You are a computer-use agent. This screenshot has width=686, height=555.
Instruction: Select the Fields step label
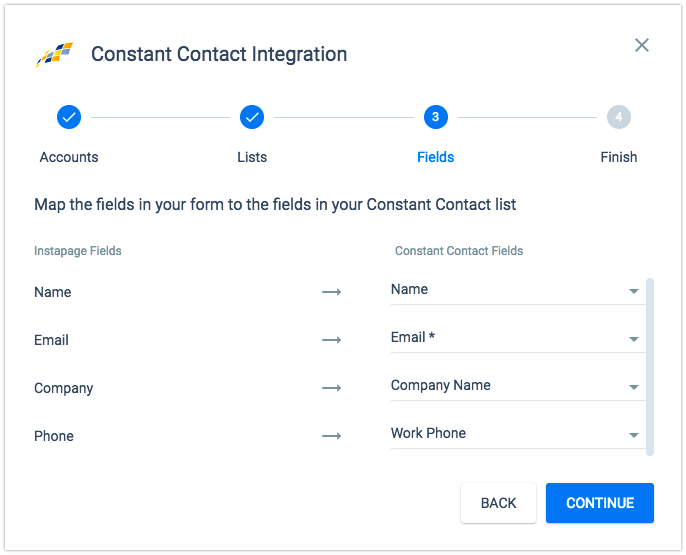(436, 157)
